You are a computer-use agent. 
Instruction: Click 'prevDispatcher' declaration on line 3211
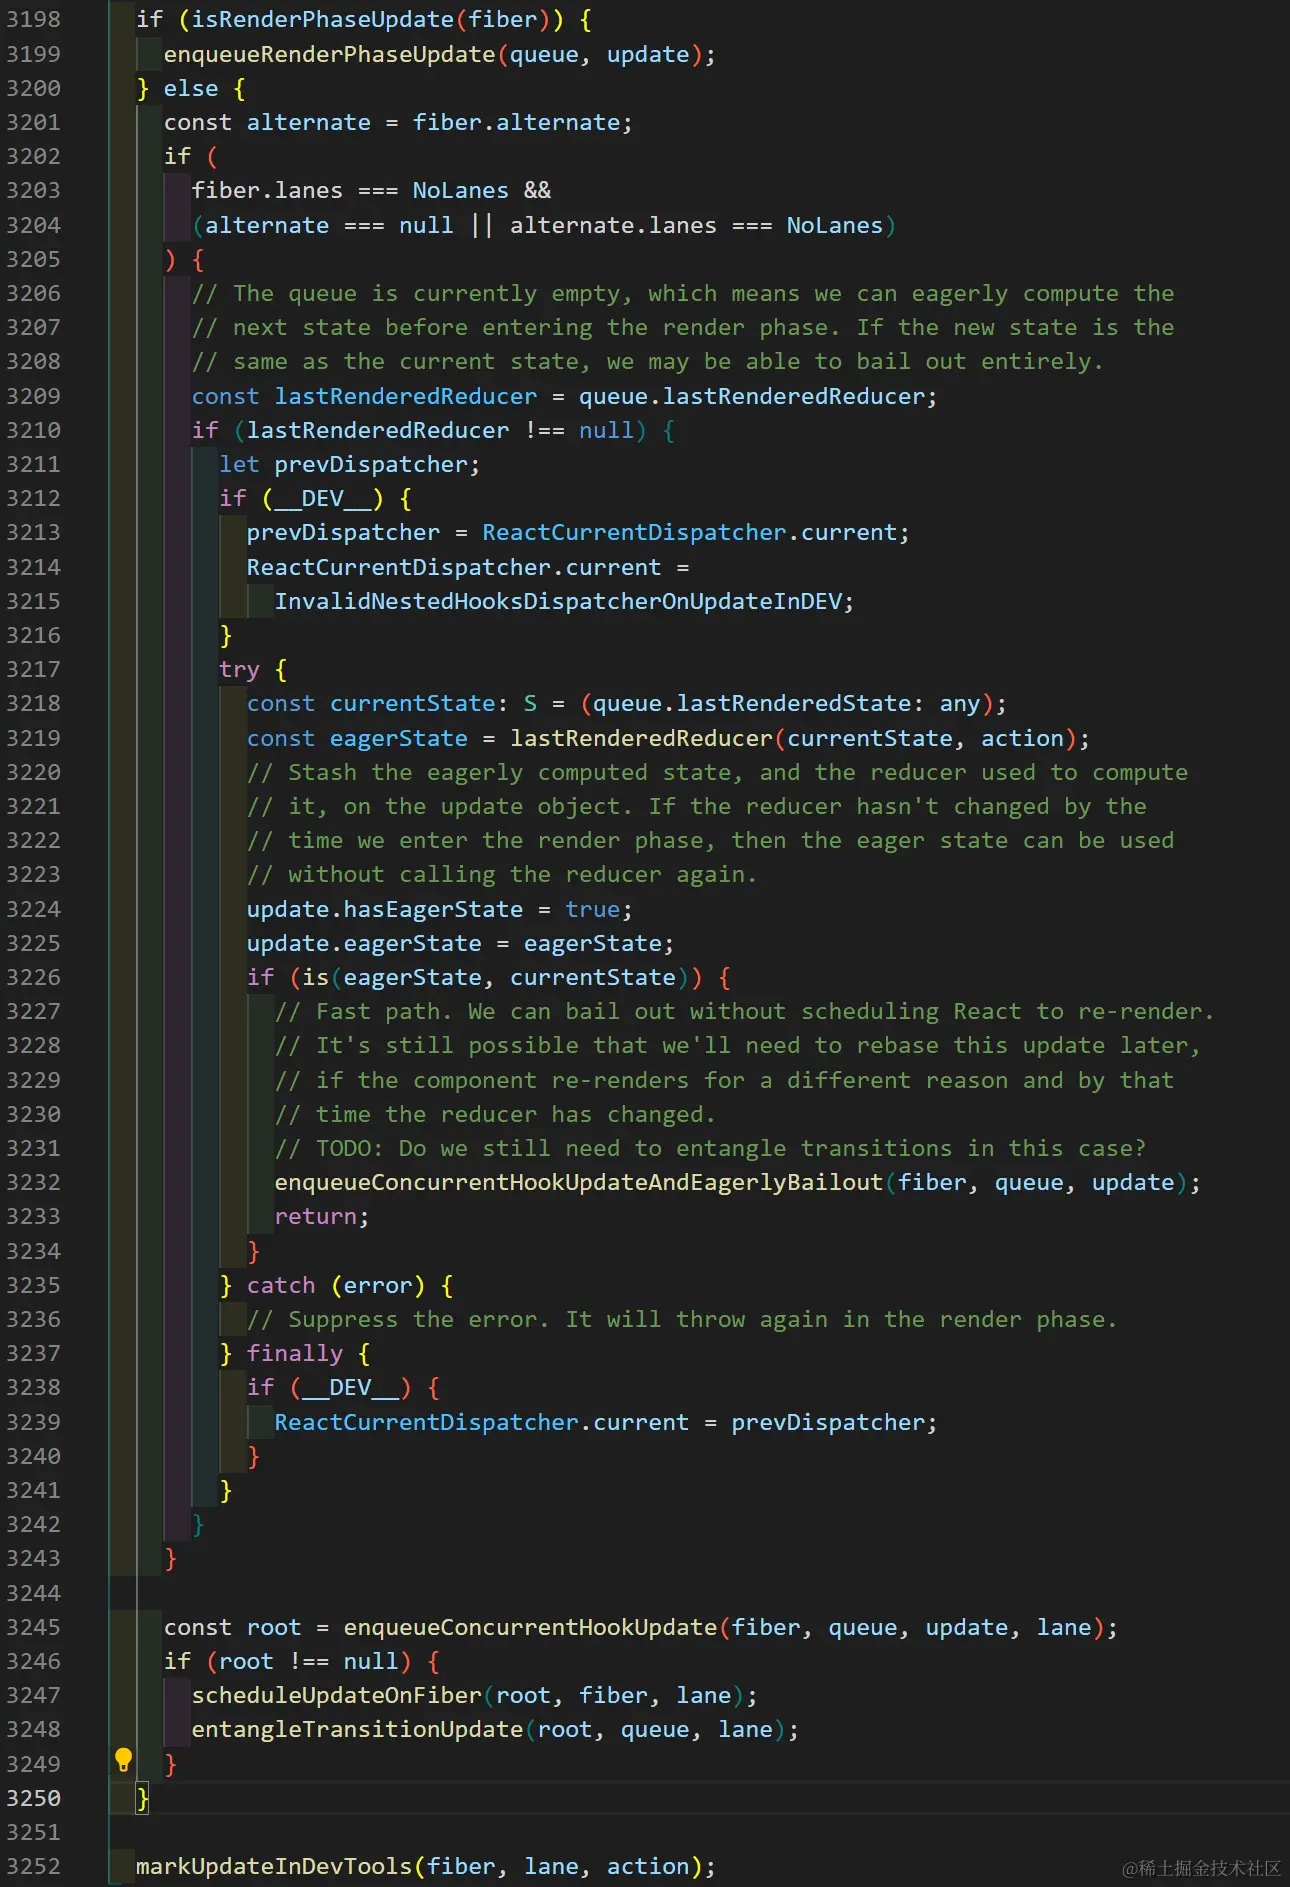[x=371, y=464]
